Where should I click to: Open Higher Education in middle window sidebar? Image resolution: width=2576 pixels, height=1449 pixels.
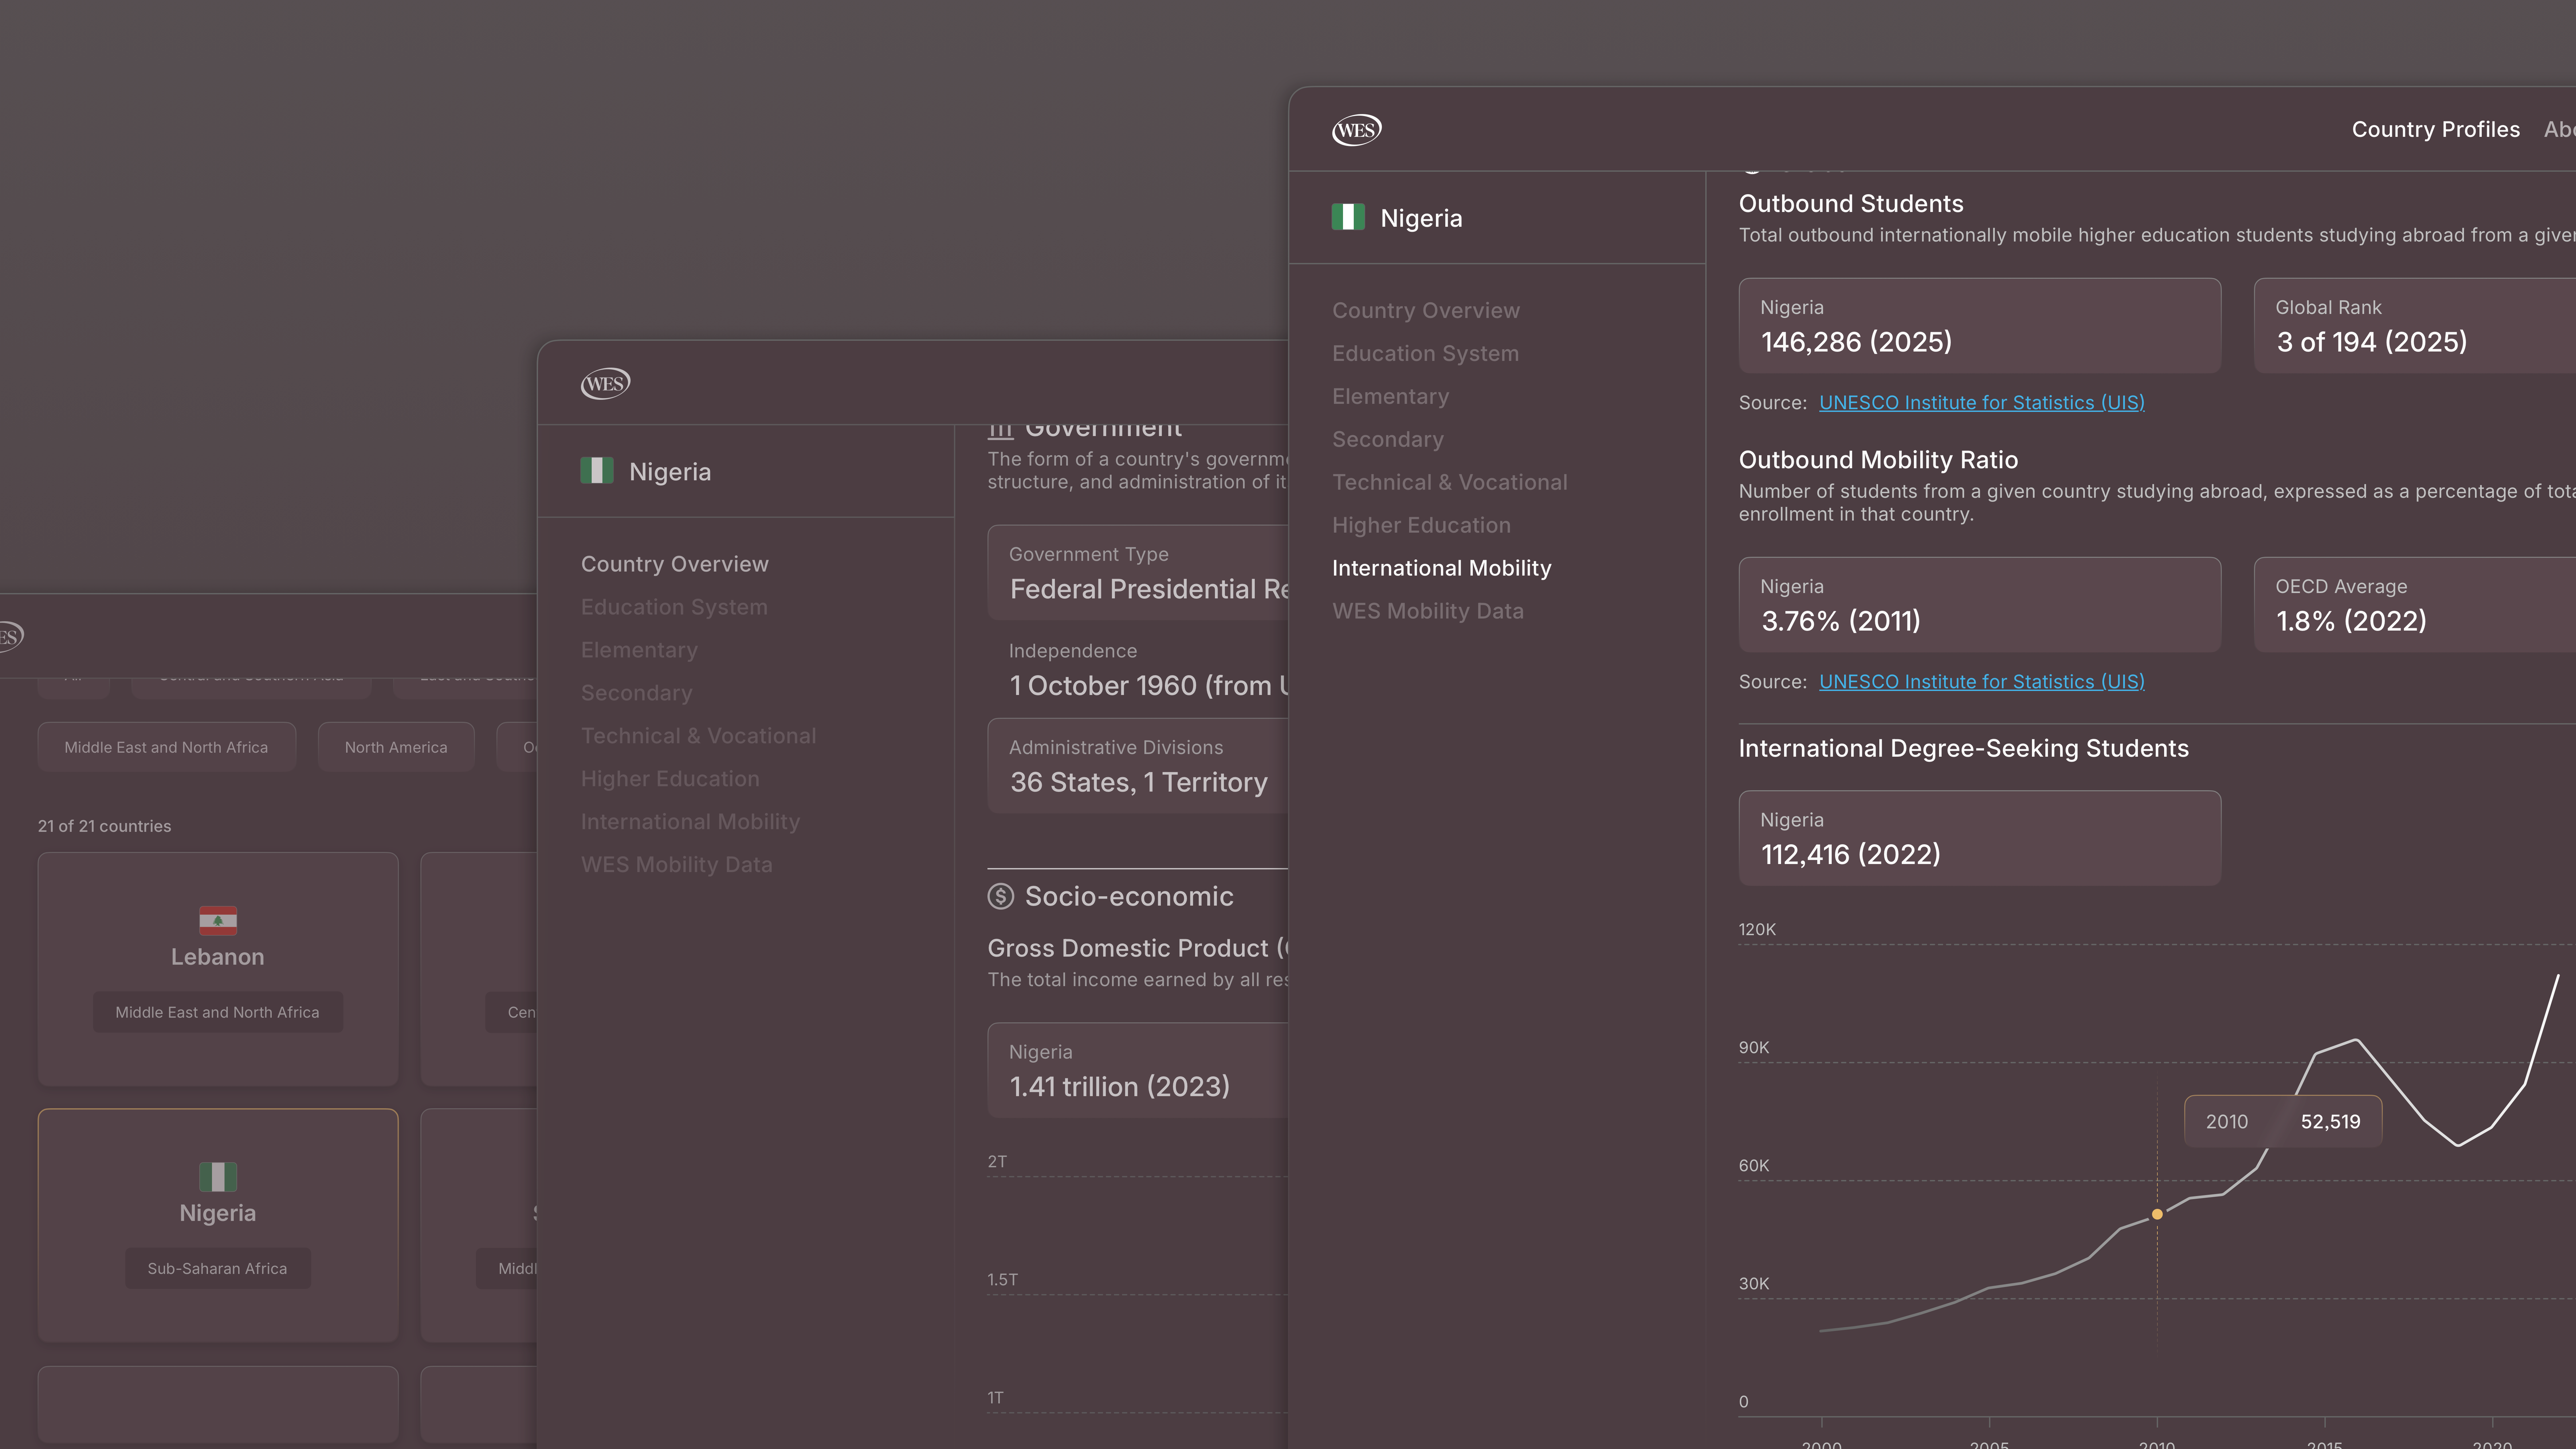click(670, 779)
